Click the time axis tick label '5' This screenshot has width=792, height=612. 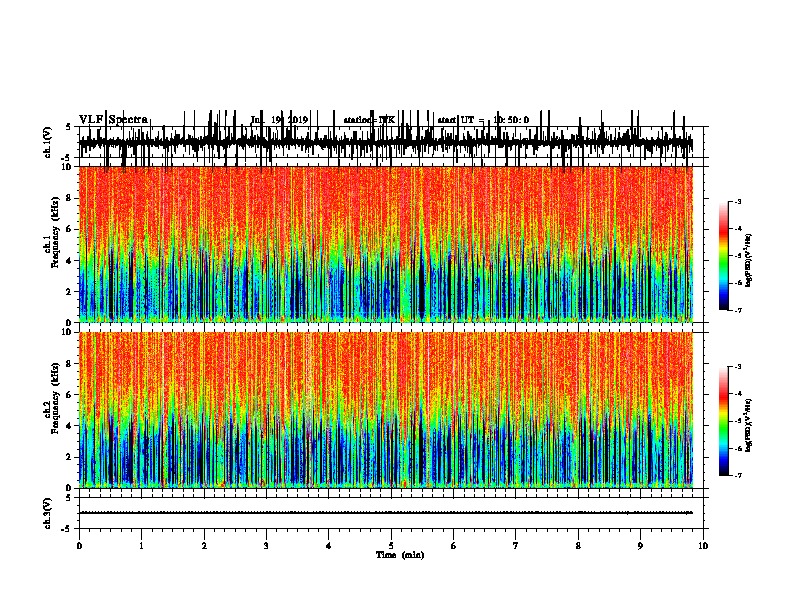pos(391,546)
